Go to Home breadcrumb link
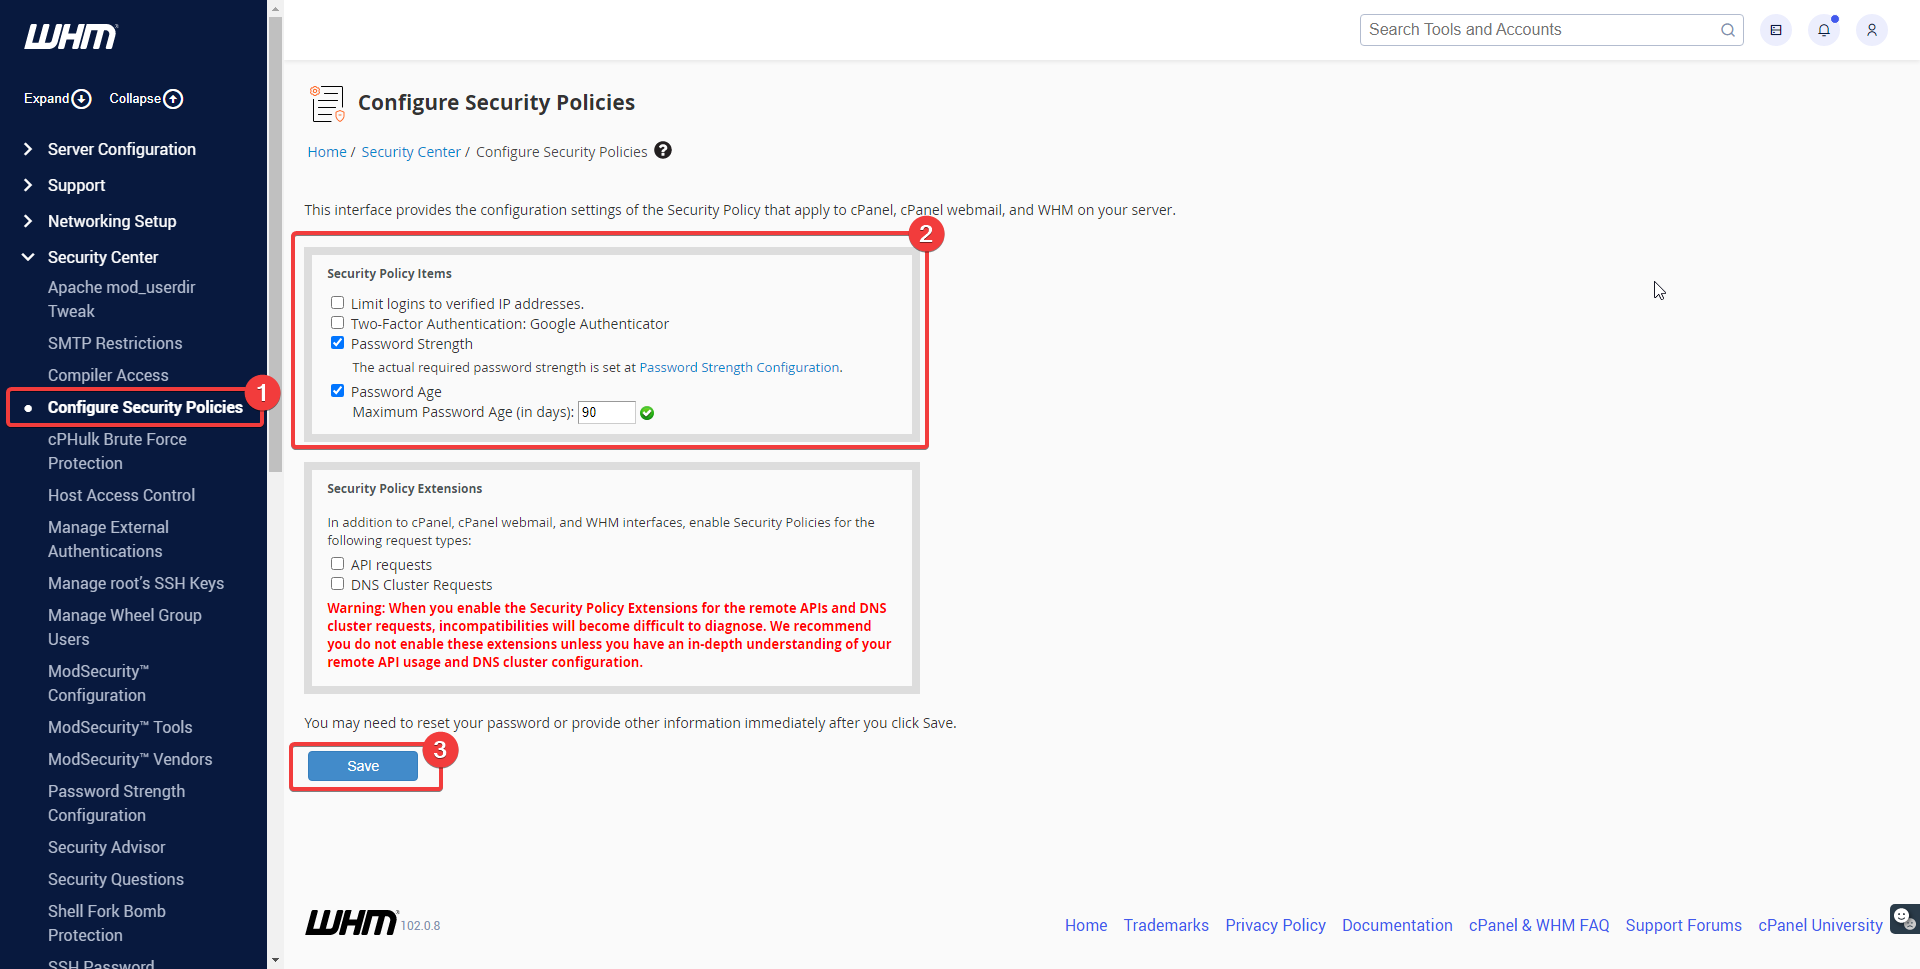The width and height of the screenshot is (1920, 969). (327, 152)
